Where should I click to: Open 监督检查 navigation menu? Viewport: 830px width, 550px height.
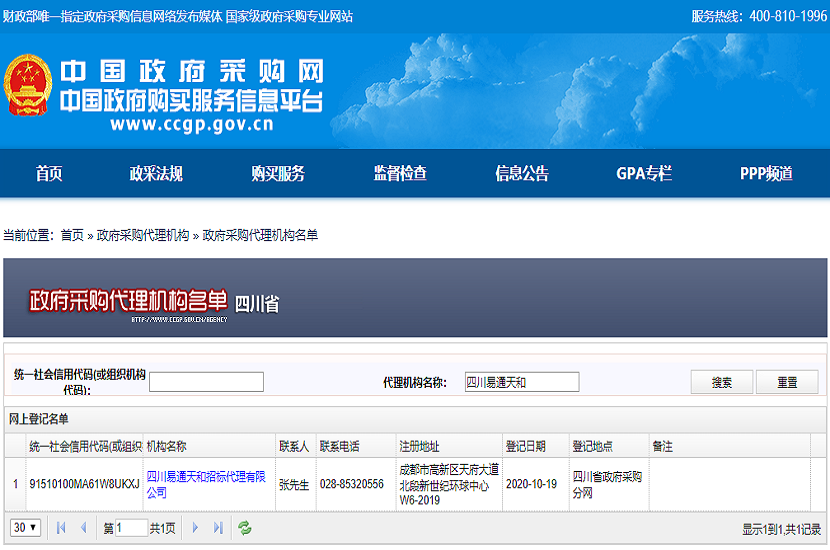[400, 173]
